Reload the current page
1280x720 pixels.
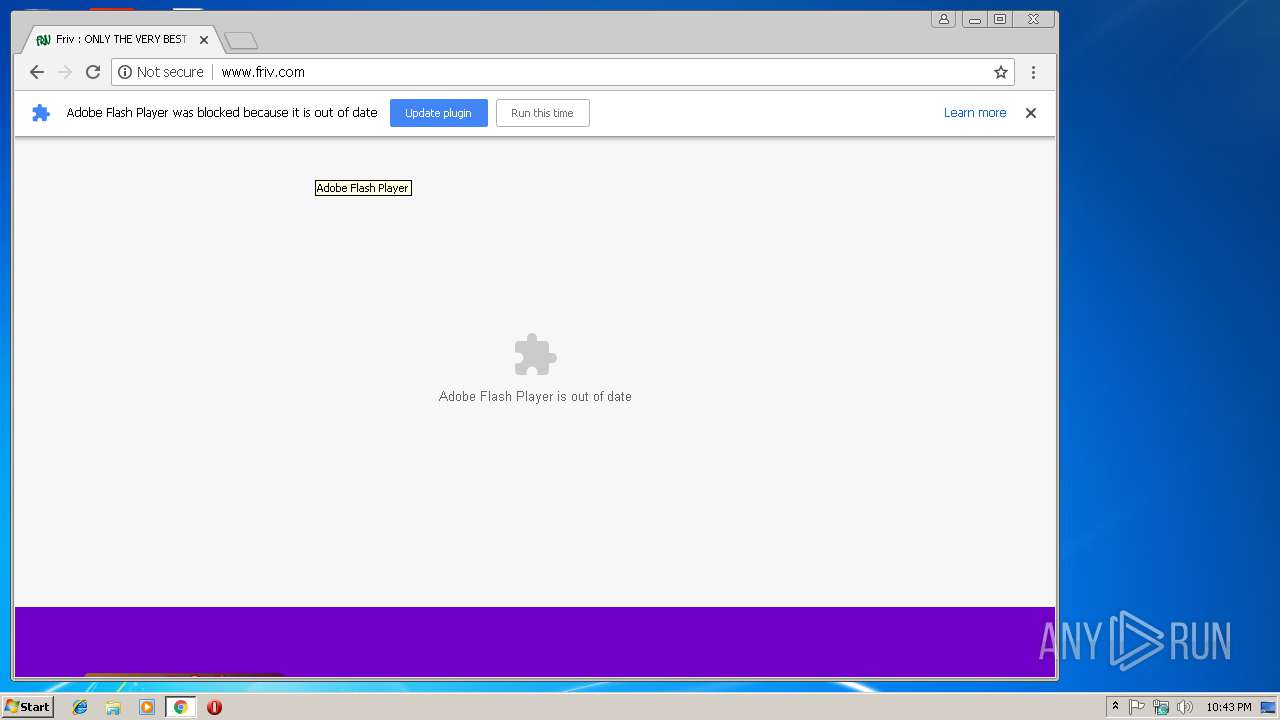[93, 72]
